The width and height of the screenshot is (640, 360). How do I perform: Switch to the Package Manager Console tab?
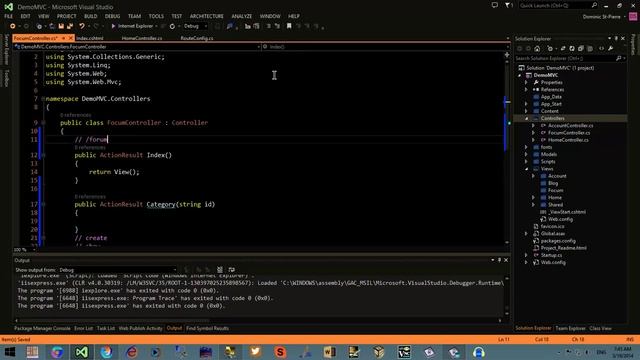tap(42, 329)
